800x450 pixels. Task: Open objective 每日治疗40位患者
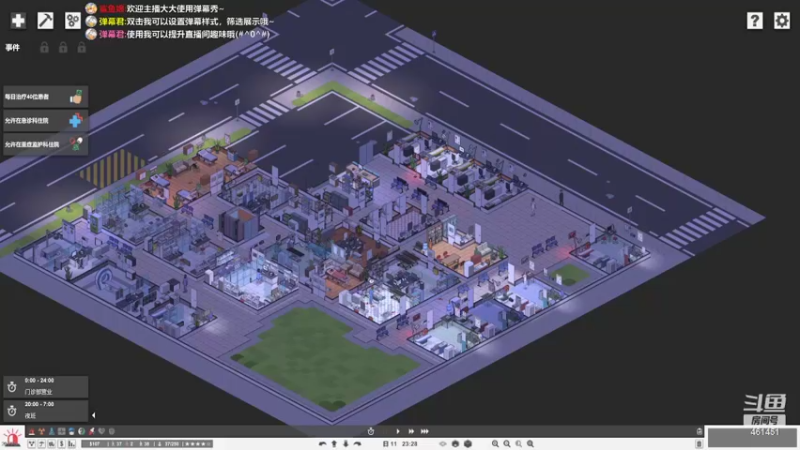pos(45,96)
